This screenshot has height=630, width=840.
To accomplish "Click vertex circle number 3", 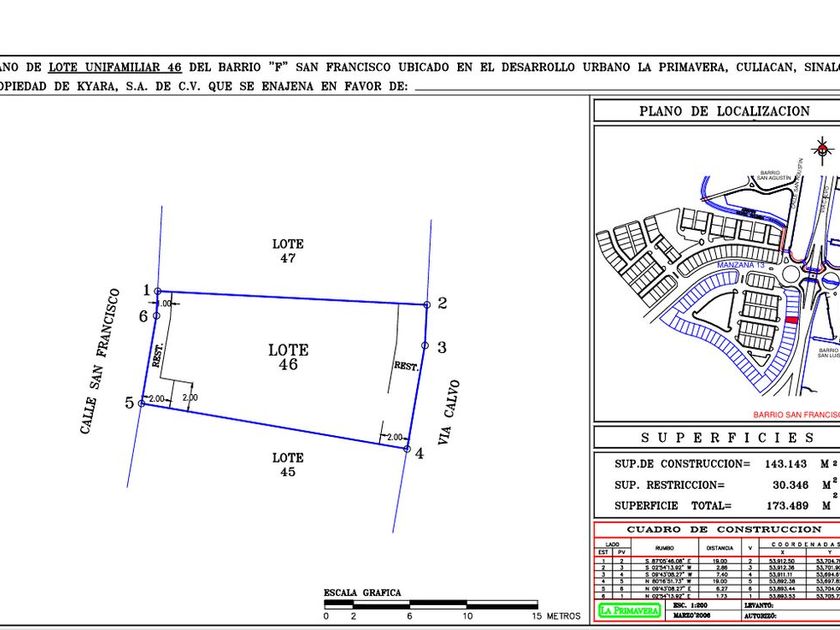I will [x=425, y=346].
